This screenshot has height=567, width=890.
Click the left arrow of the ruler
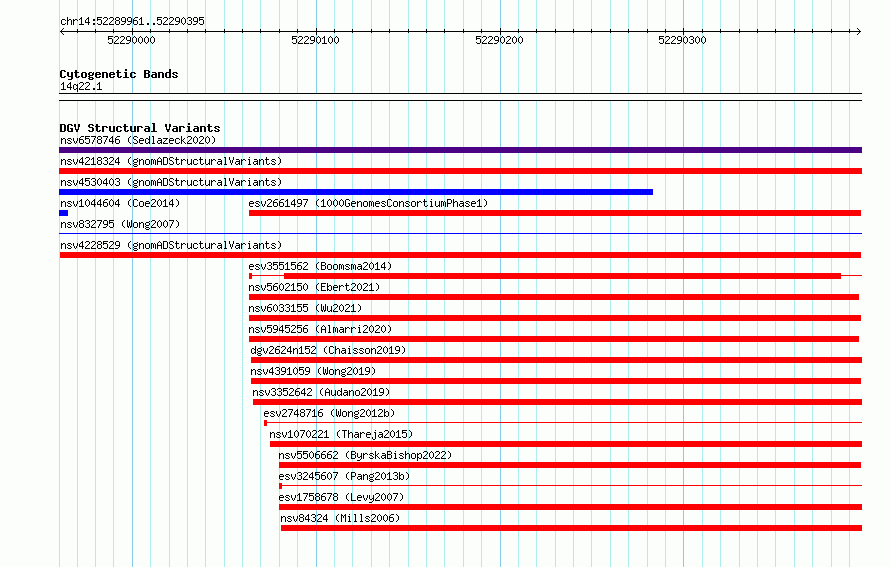62,31
